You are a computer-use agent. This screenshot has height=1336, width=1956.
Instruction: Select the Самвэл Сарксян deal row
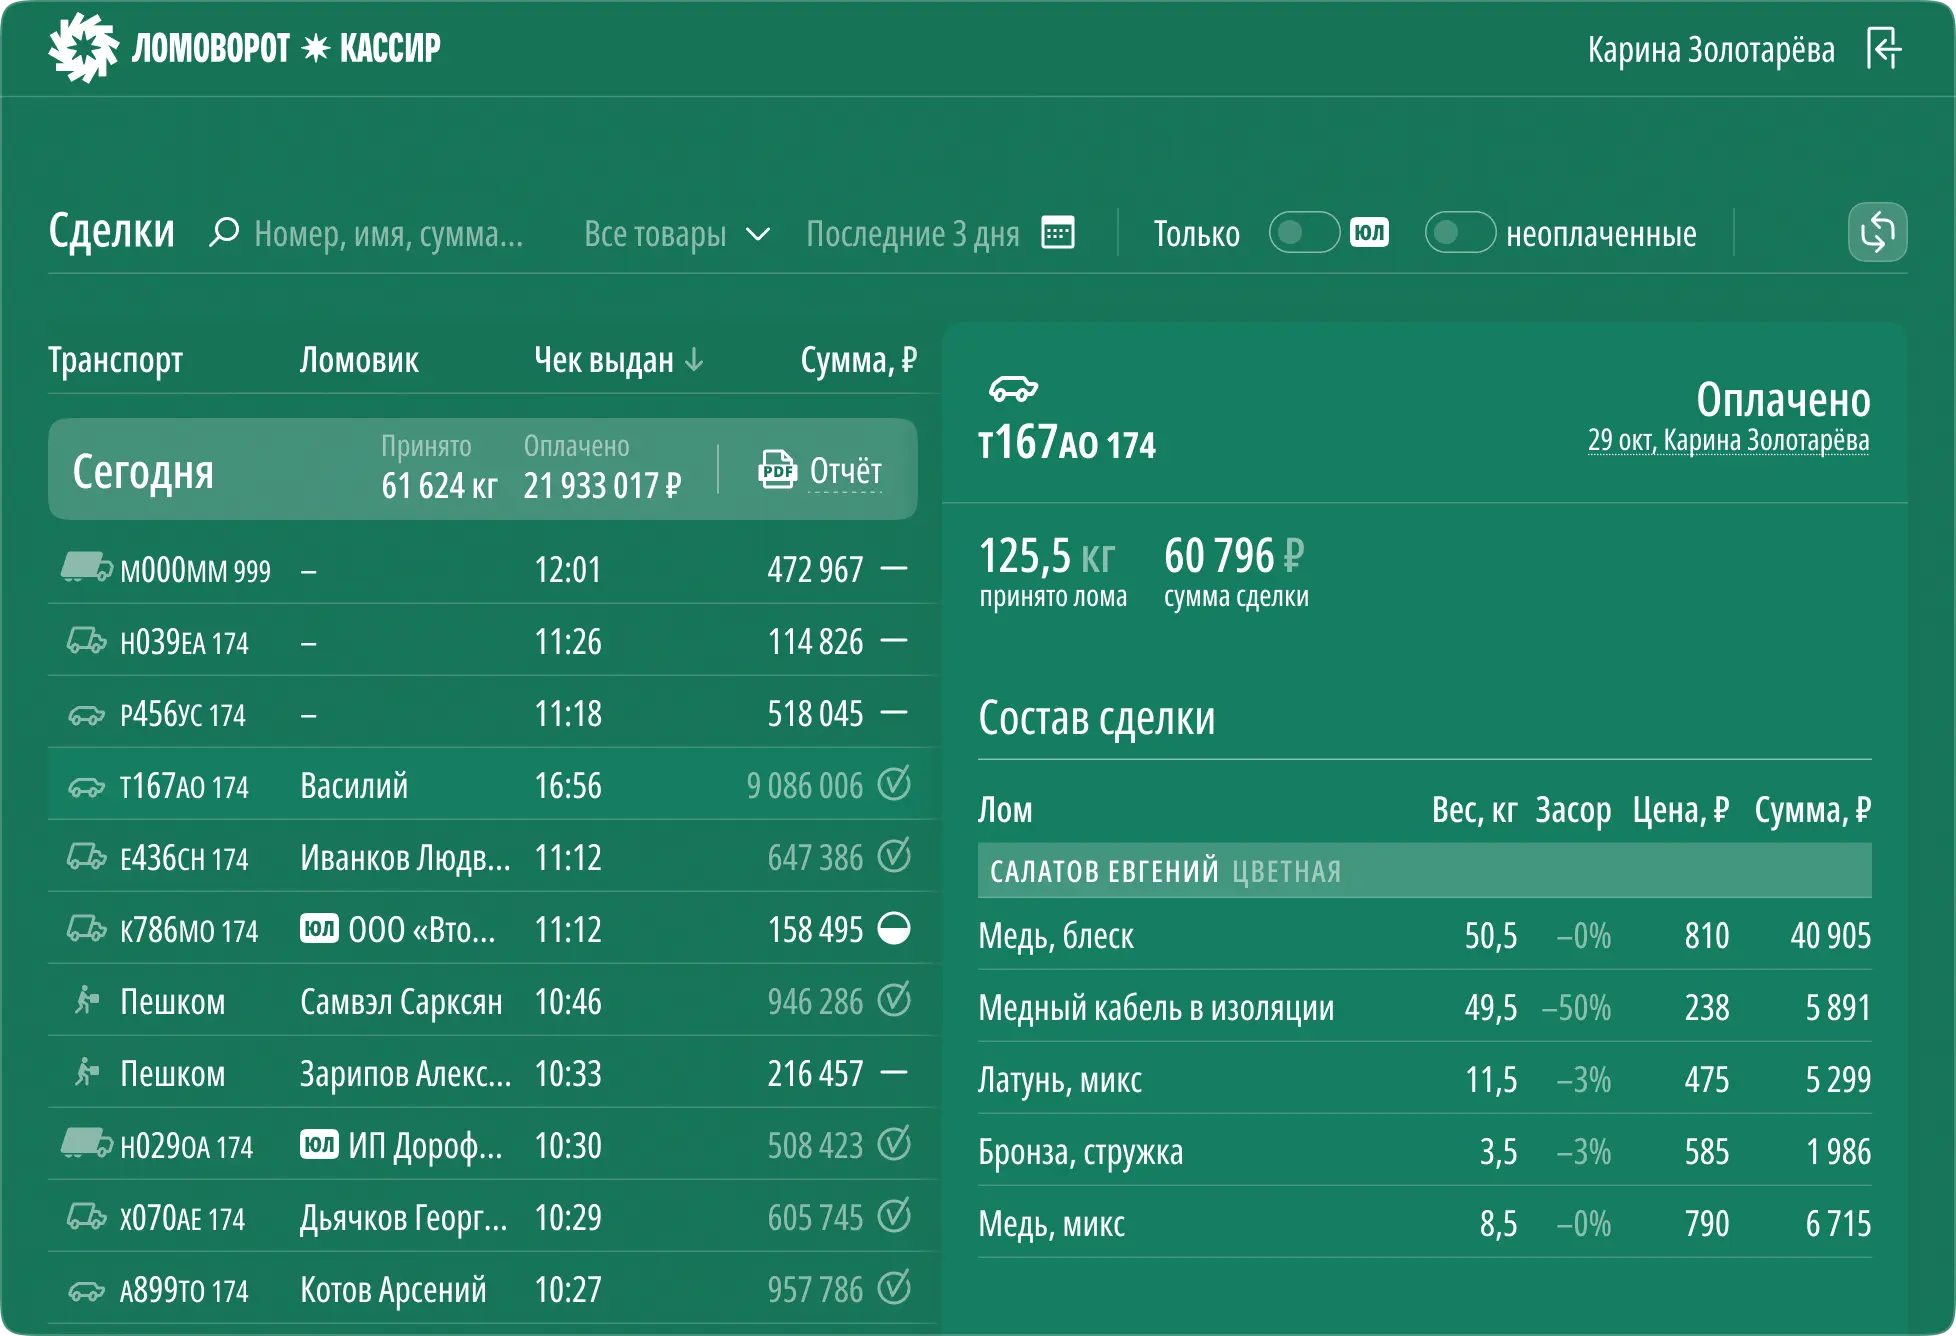(400, 1001)
